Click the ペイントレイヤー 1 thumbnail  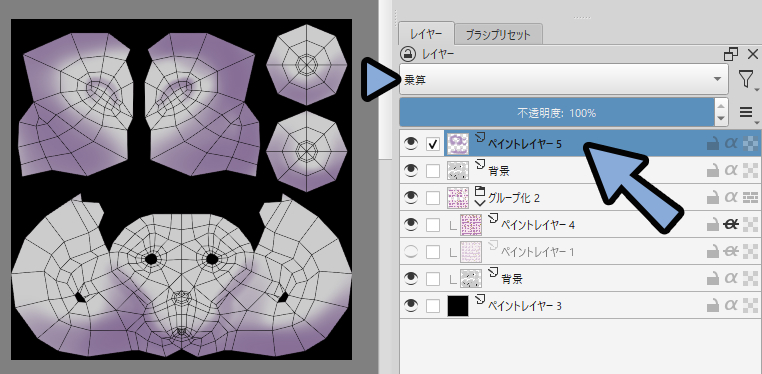[471, 252]
